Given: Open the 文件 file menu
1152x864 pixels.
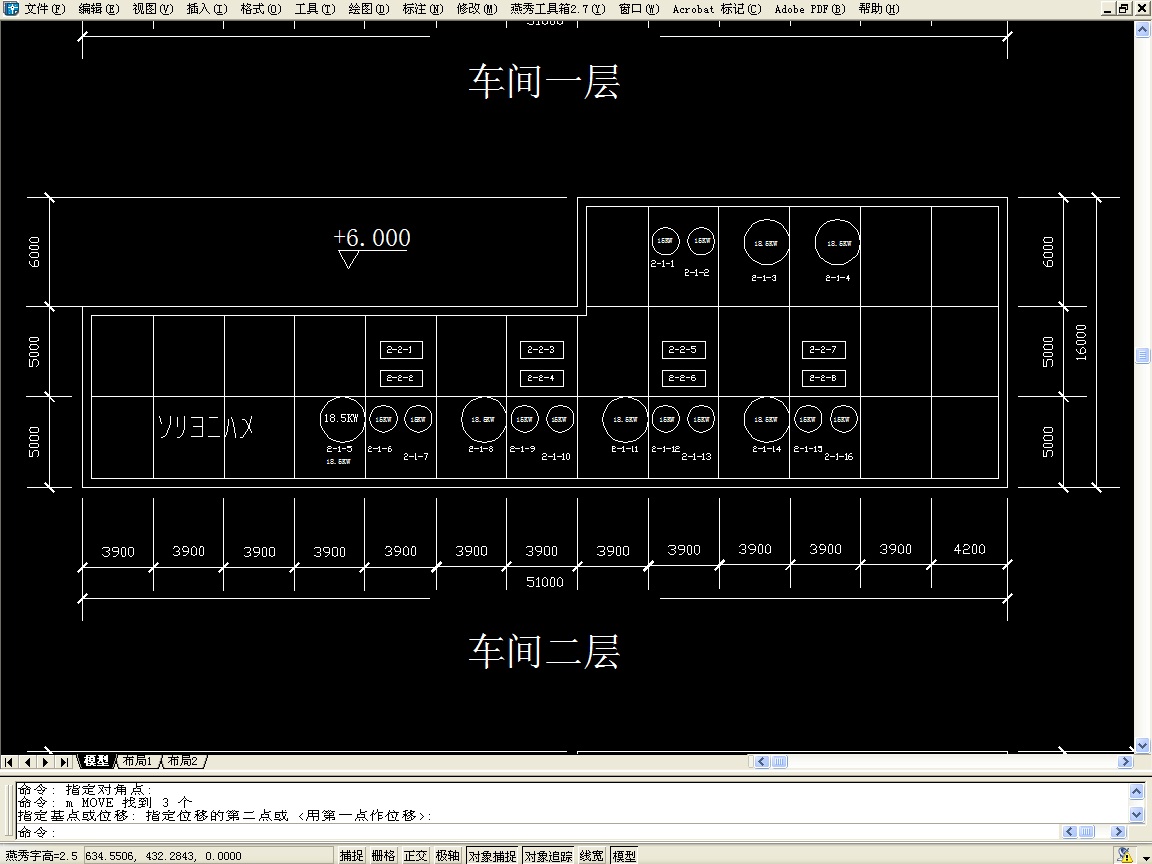Looking at the screenshot, I should point(45,9).
